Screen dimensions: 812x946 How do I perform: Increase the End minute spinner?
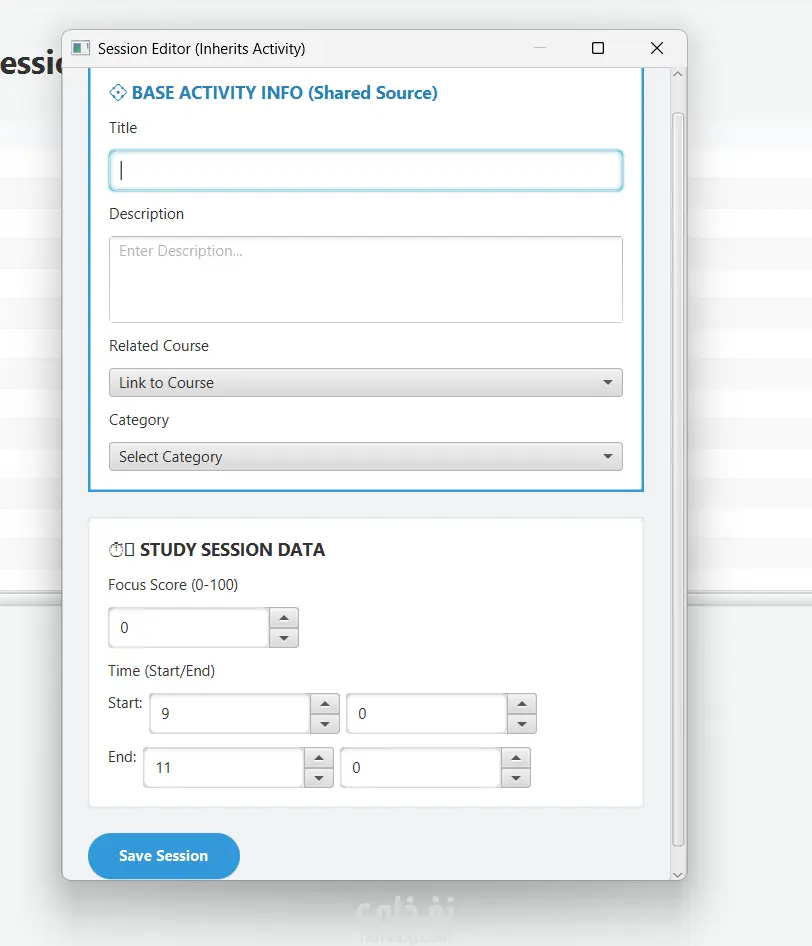pyautogui.click(x=516, y=758)
